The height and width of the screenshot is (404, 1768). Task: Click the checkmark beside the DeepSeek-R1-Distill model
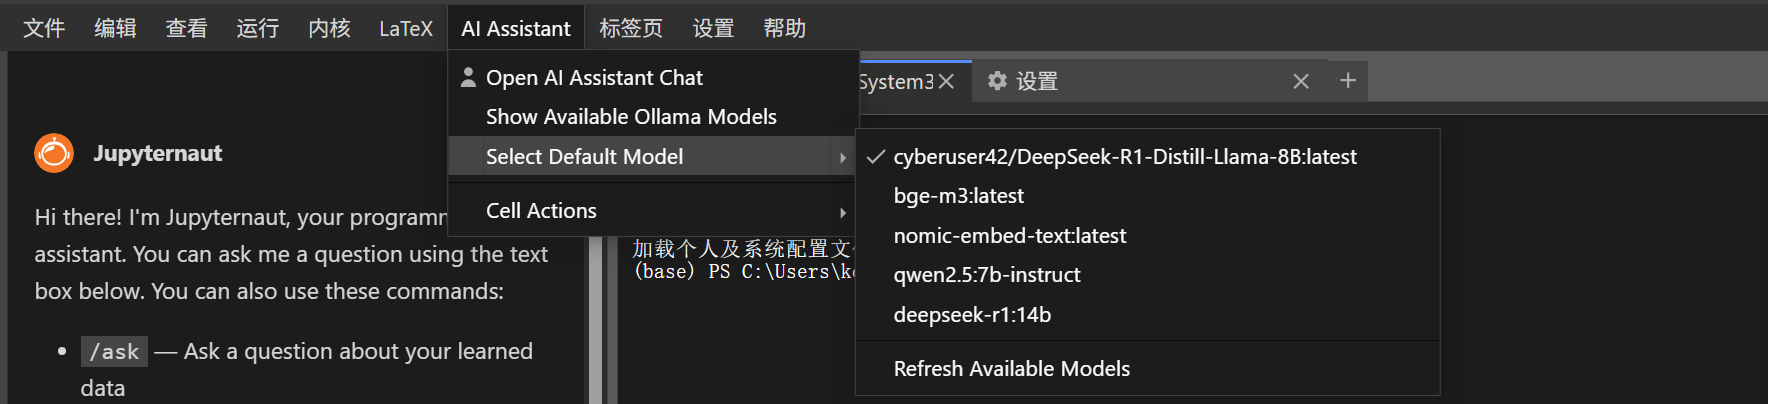pos(876,156)
